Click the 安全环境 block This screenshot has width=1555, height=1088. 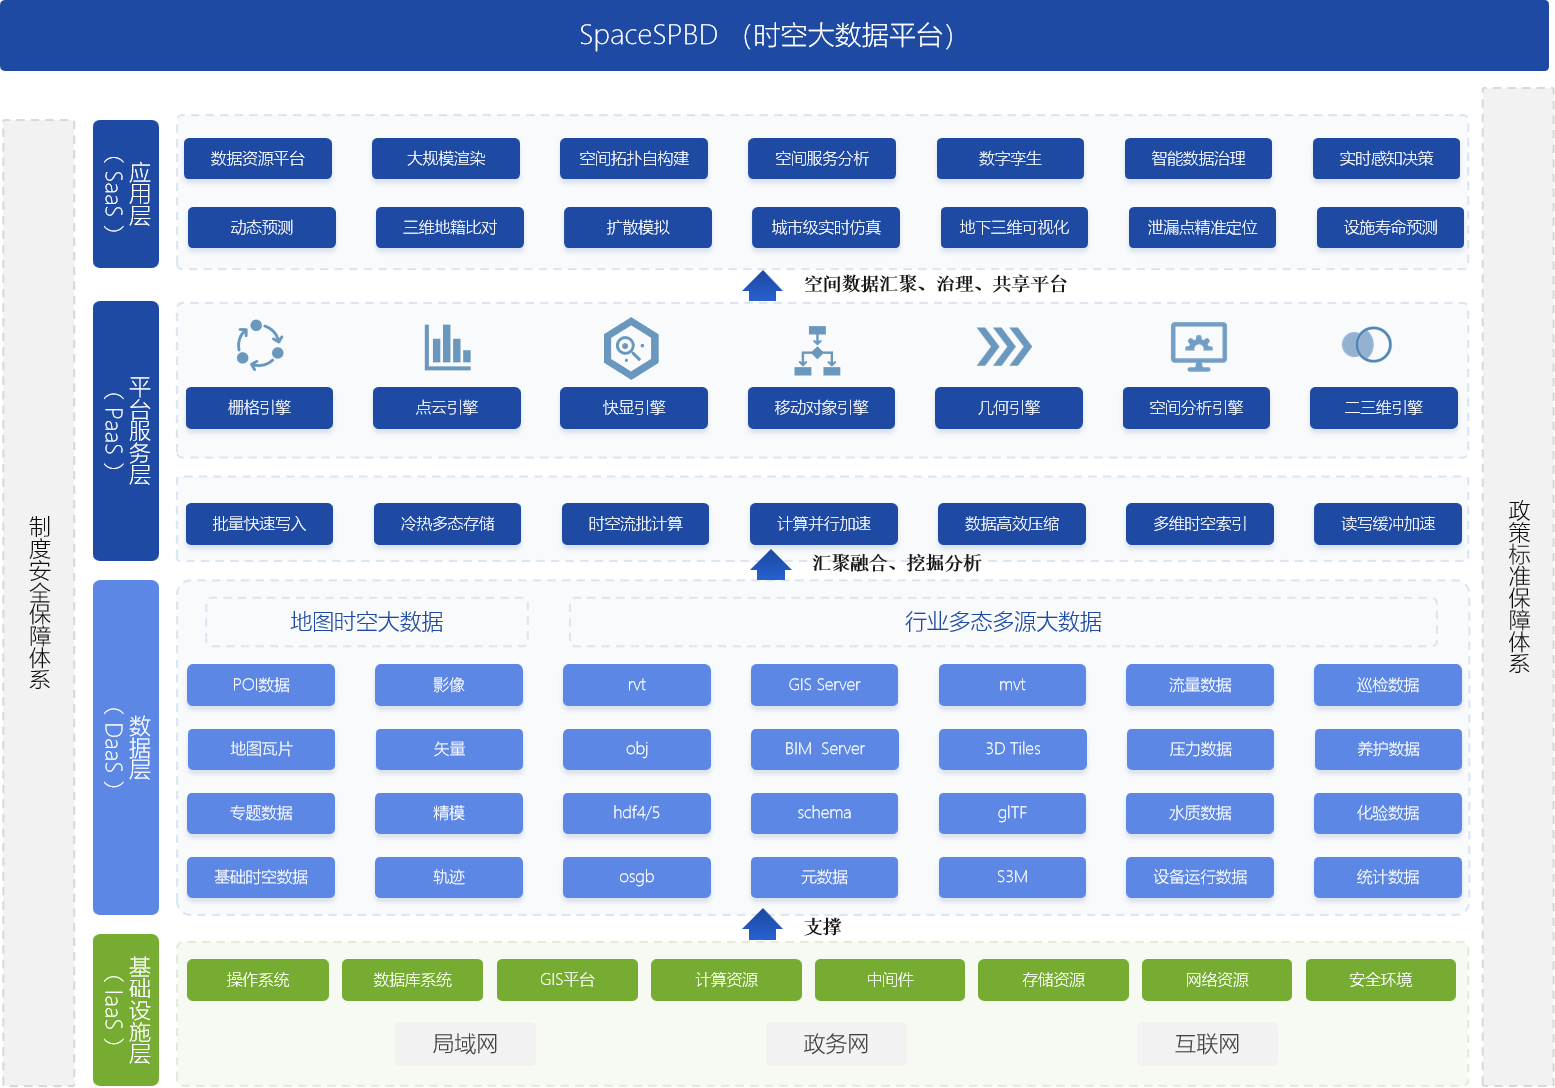pos(1381,980)
